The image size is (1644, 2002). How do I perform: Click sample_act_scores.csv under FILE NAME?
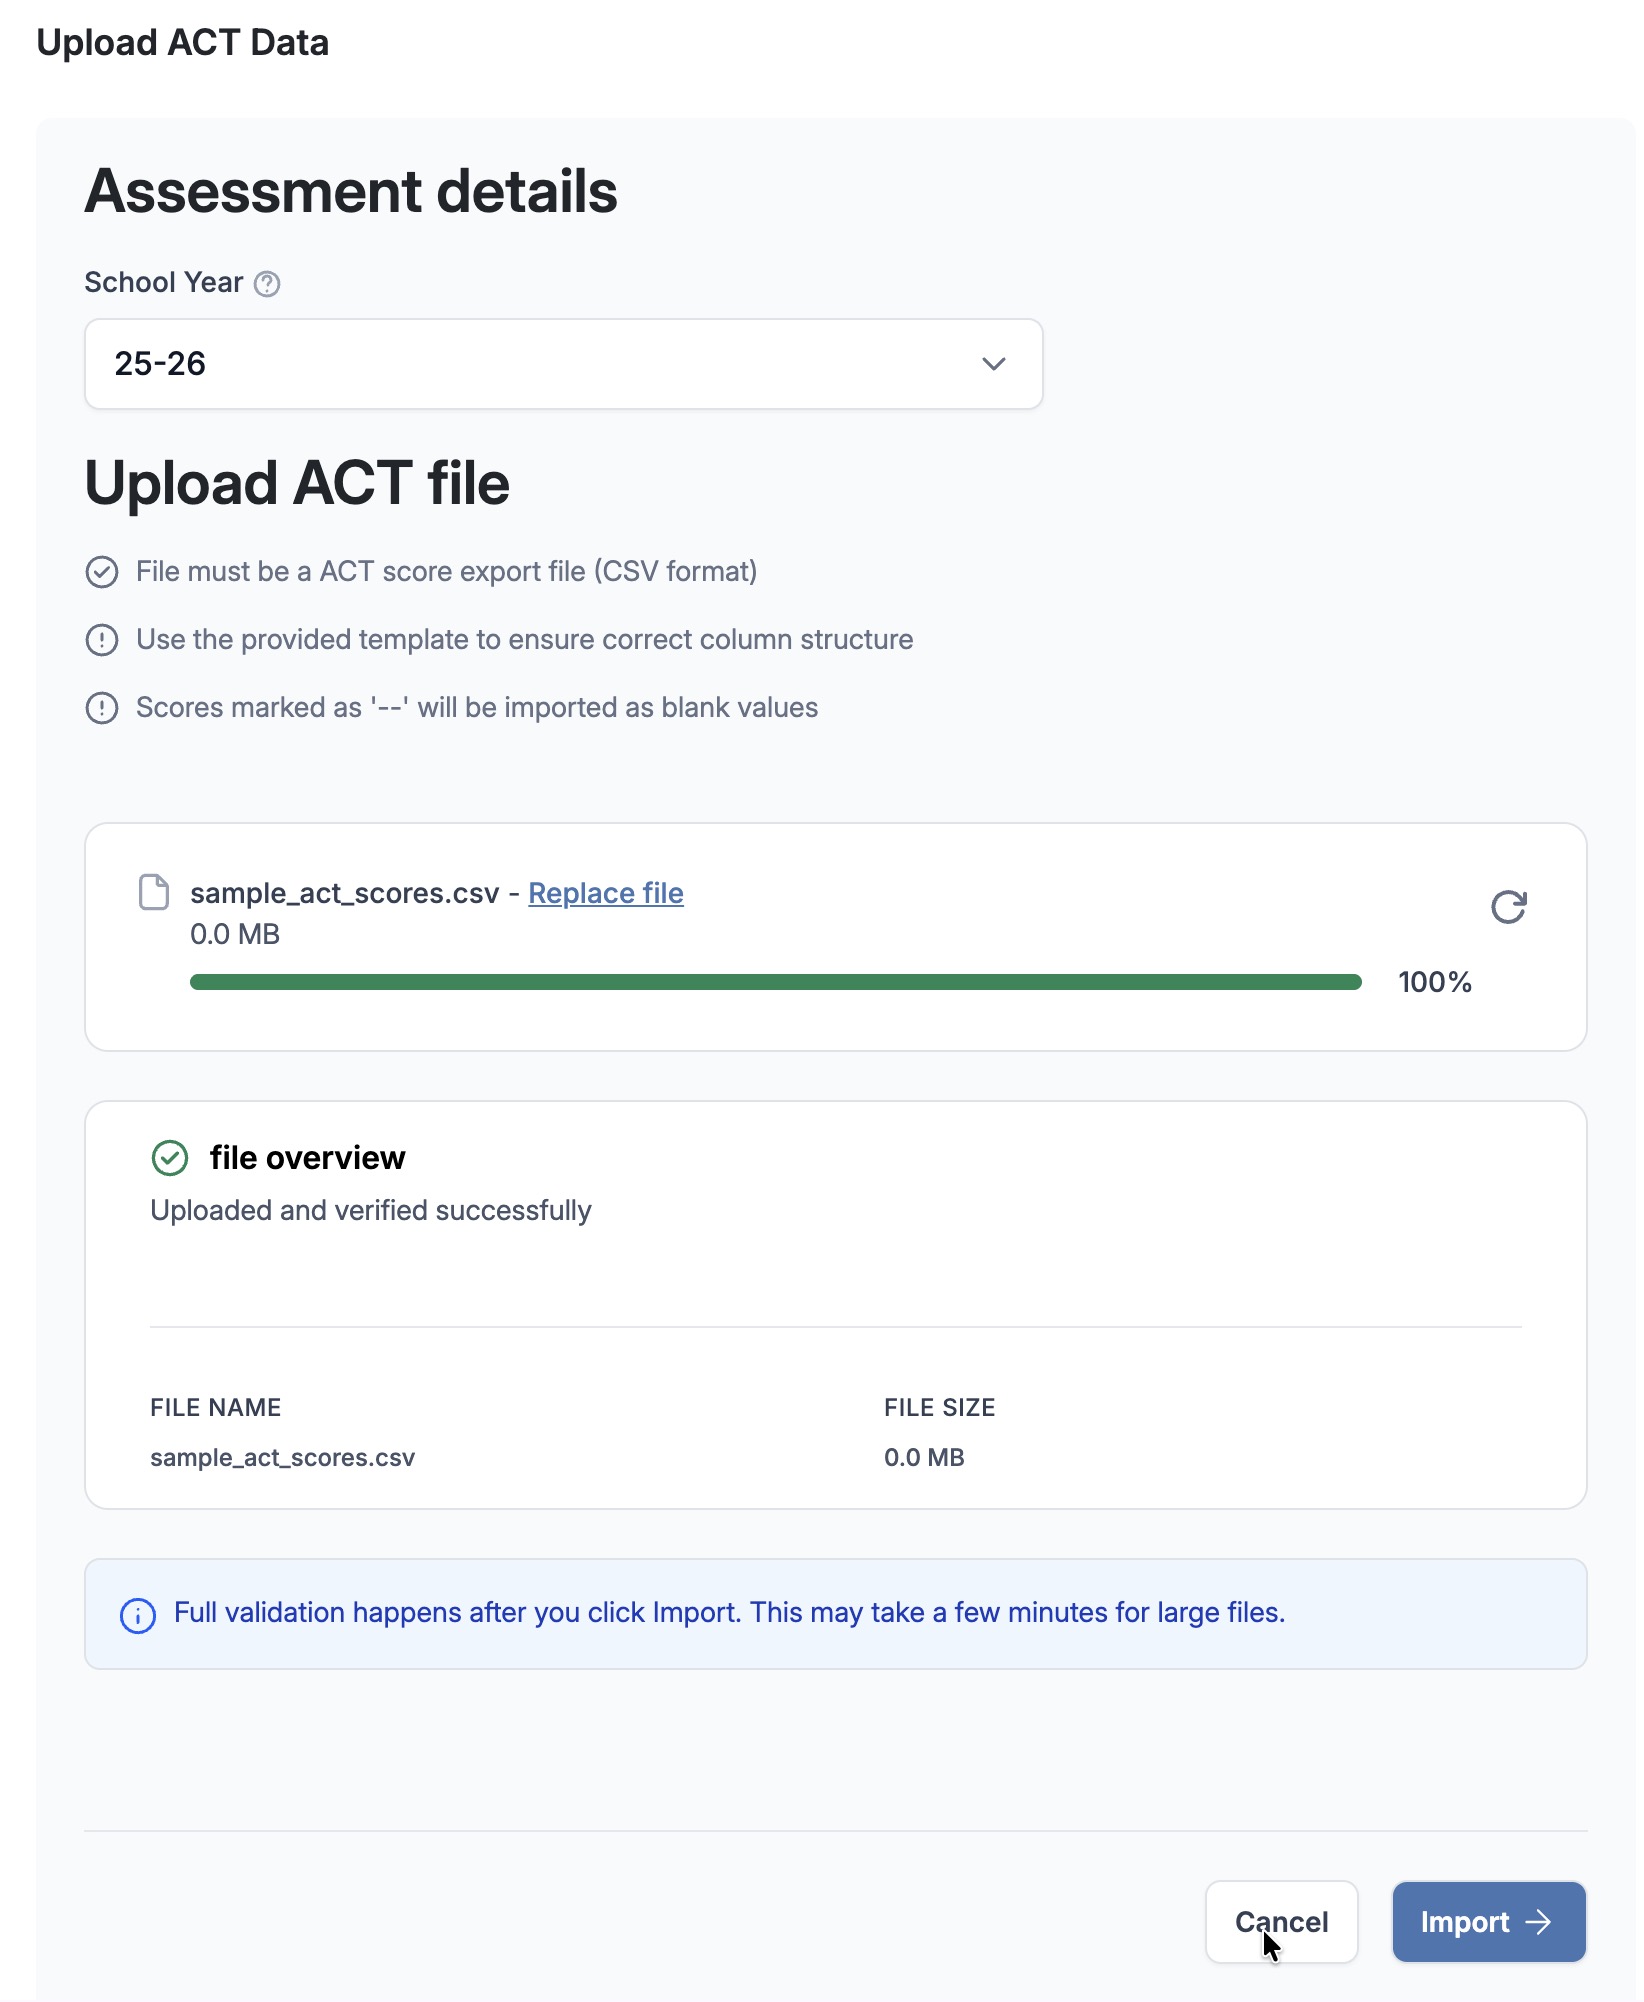282,1457
